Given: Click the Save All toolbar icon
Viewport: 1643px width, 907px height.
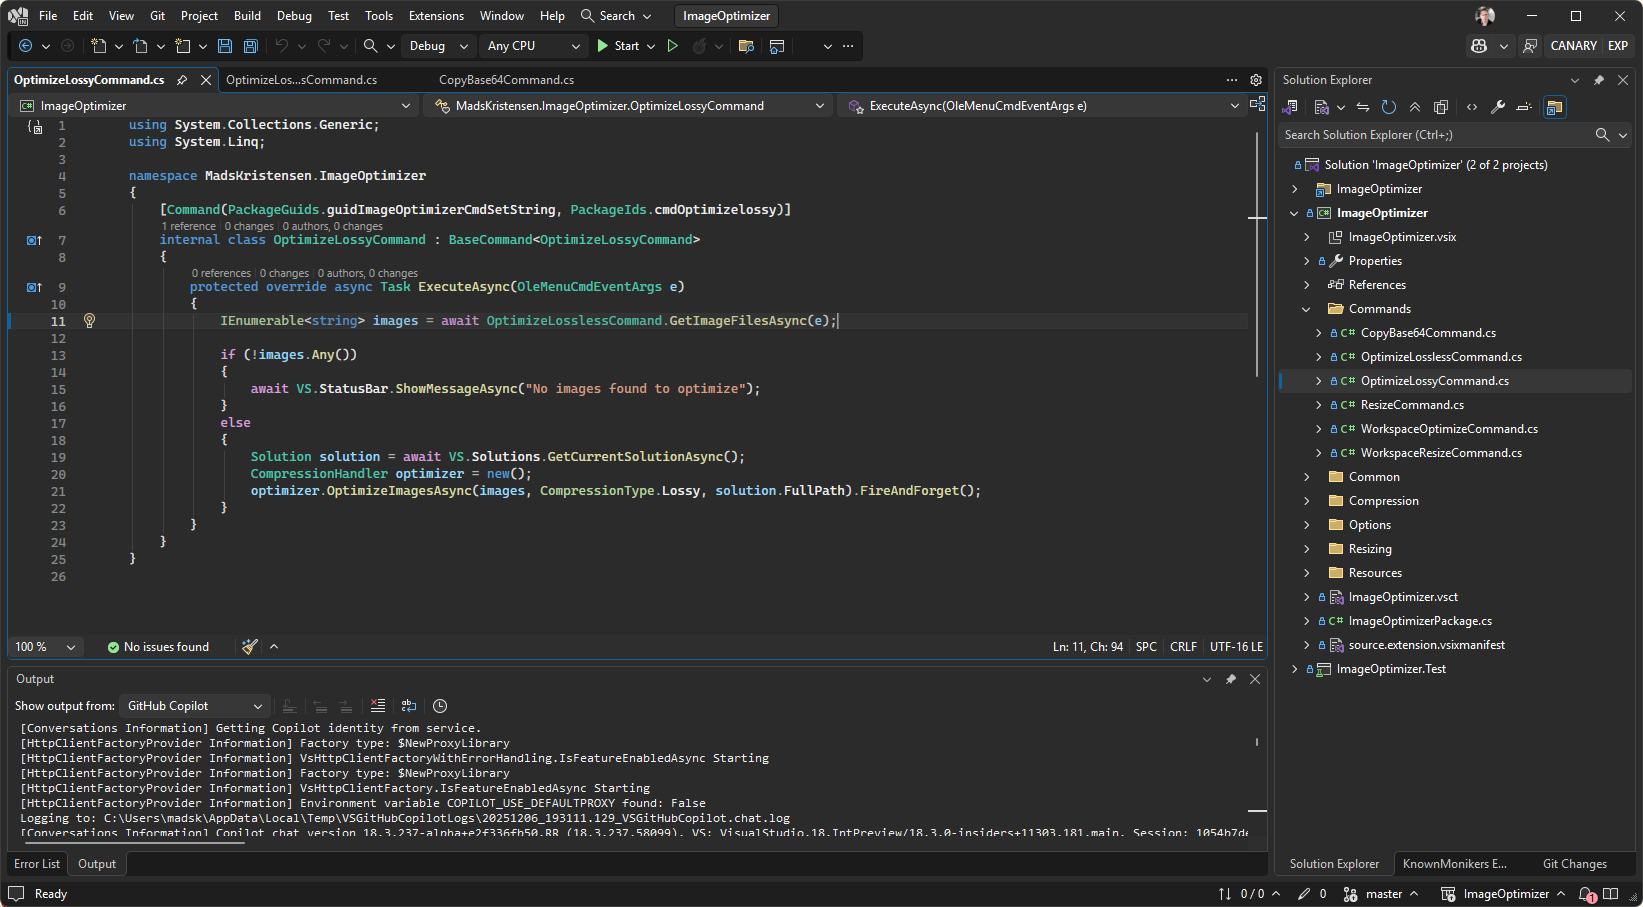Looking at the screenshot, I should (250, 46).
